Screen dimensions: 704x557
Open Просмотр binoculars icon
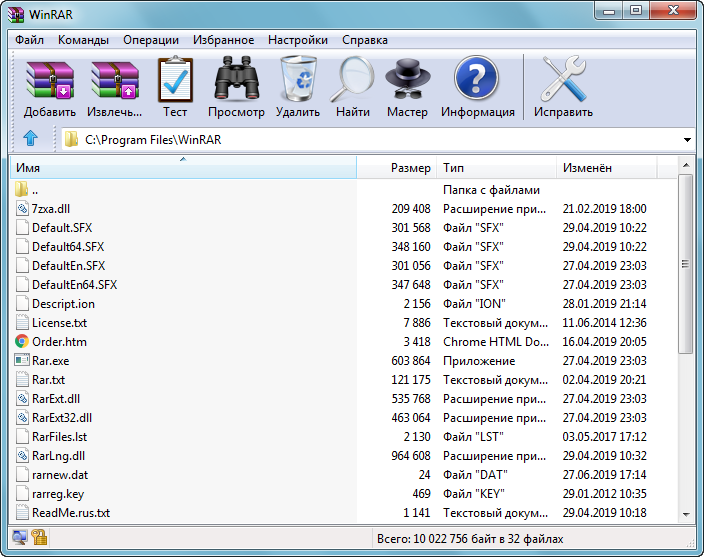[237, 78]
